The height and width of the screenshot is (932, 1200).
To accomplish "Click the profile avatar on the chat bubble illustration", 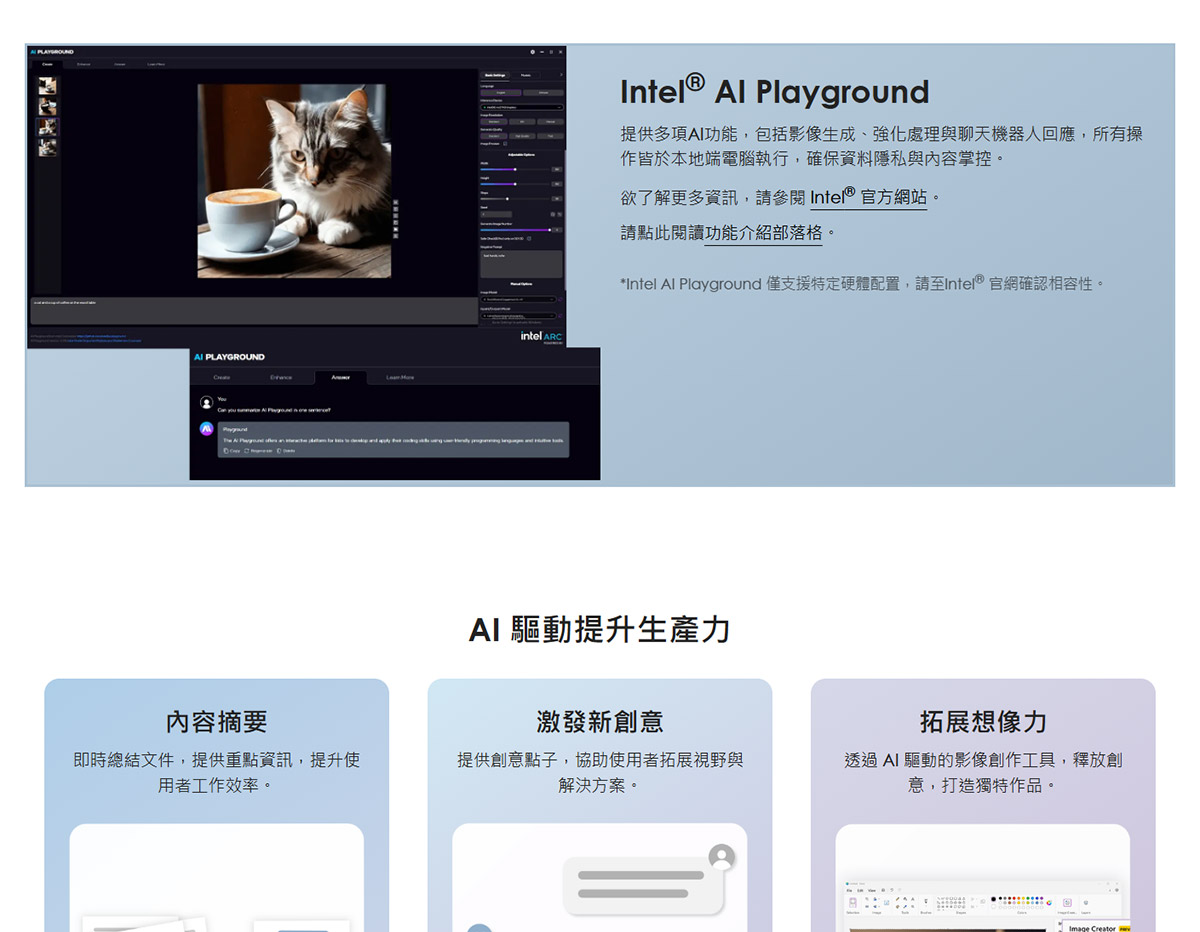I will [x=721, y=857].
